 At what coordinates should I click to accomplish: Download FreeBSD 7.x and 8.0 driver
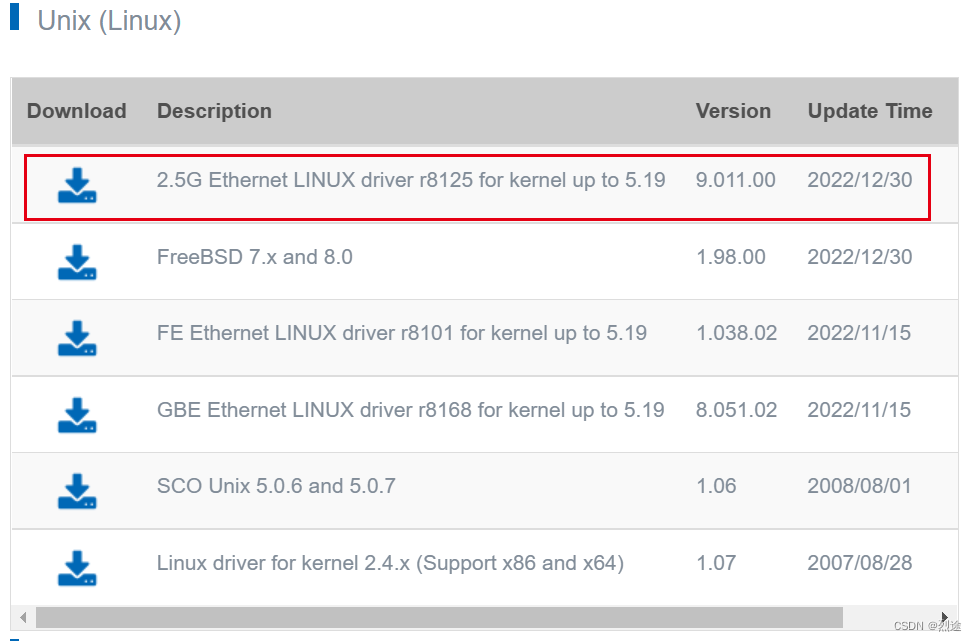tap(76, 262)
